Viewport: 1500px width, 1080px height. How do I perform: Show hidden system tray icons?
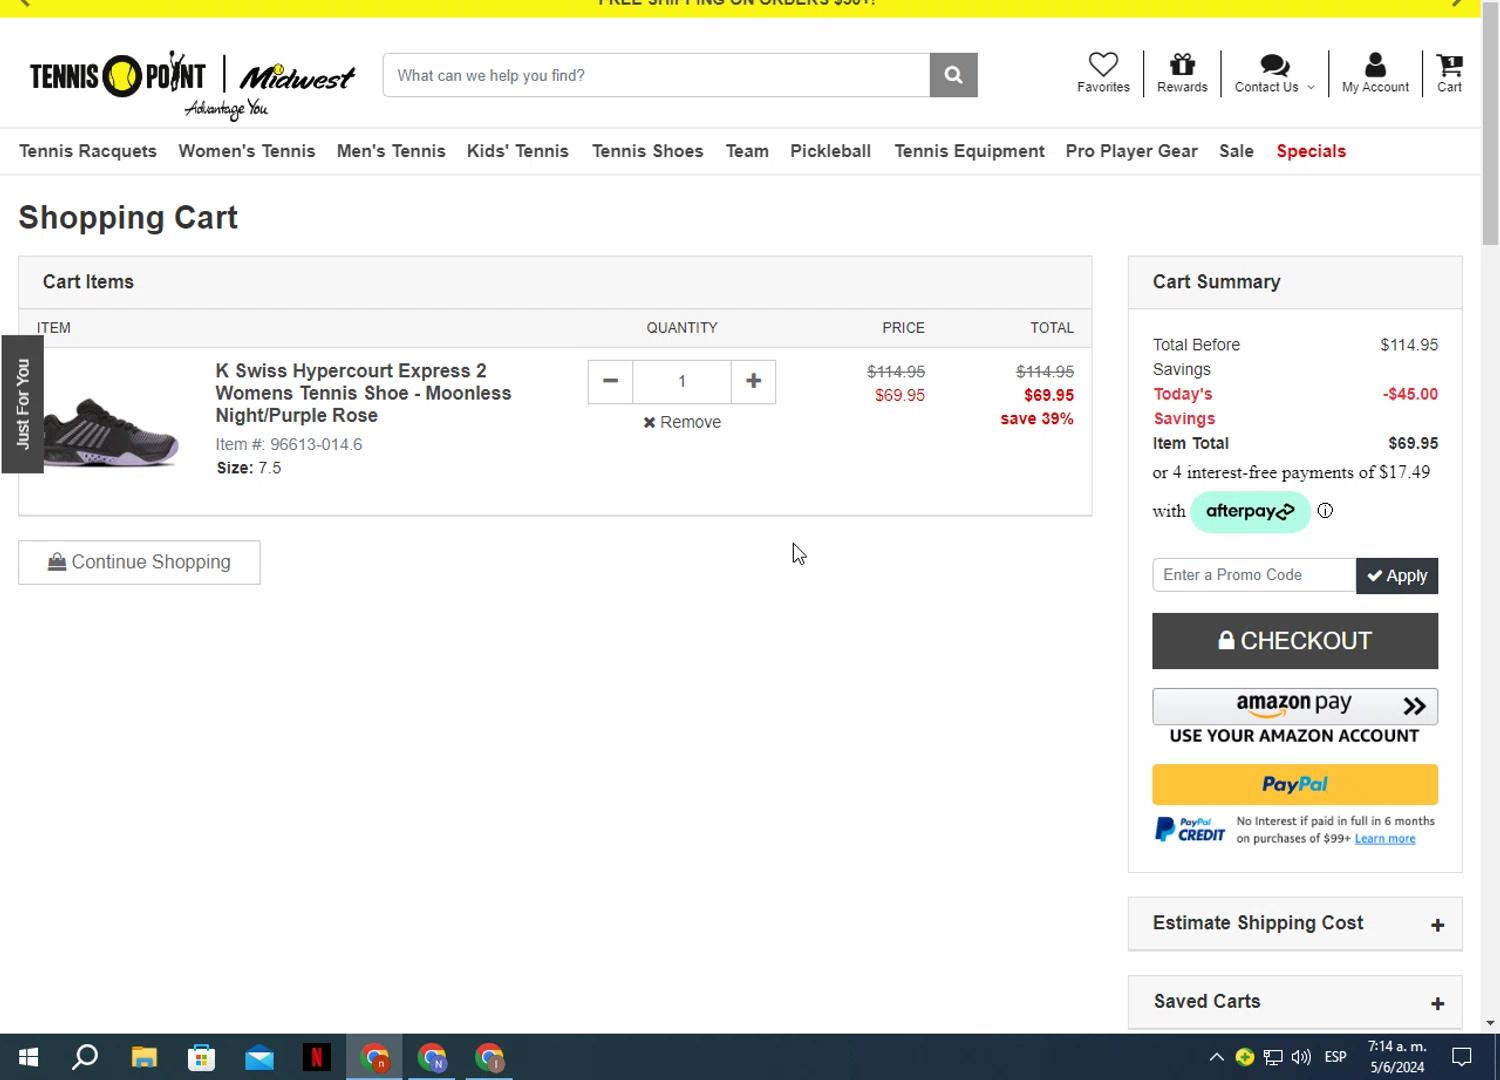(1216, 1057)
